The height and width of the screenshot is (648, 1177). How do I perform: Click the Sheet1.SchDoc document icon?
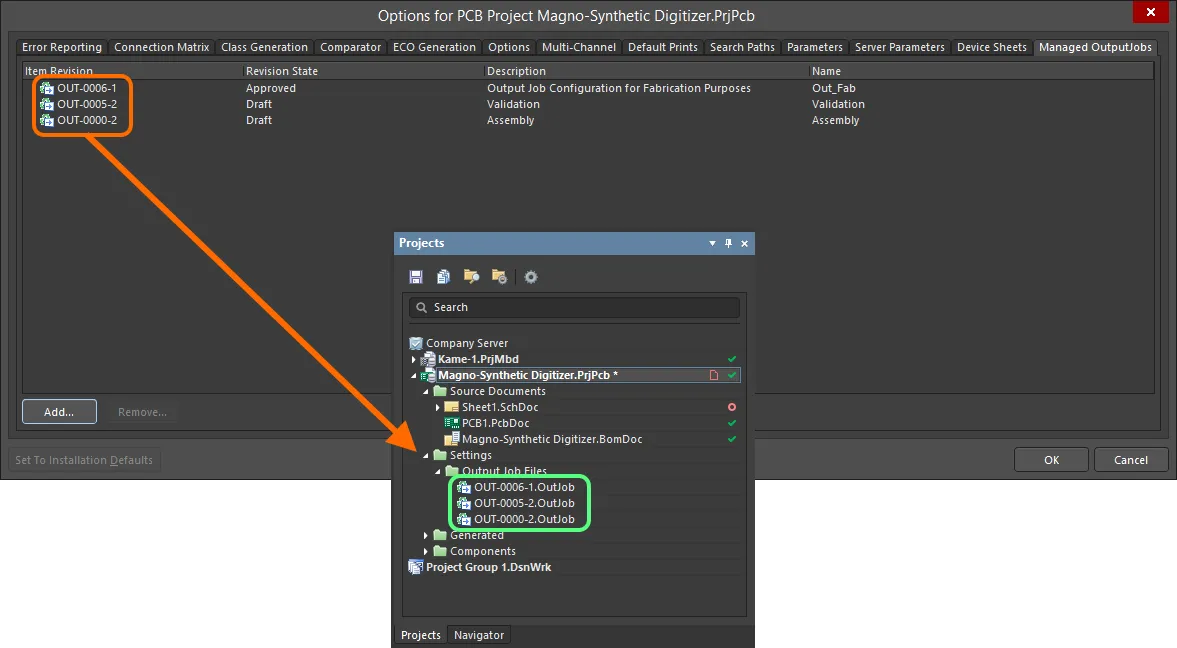452,407
